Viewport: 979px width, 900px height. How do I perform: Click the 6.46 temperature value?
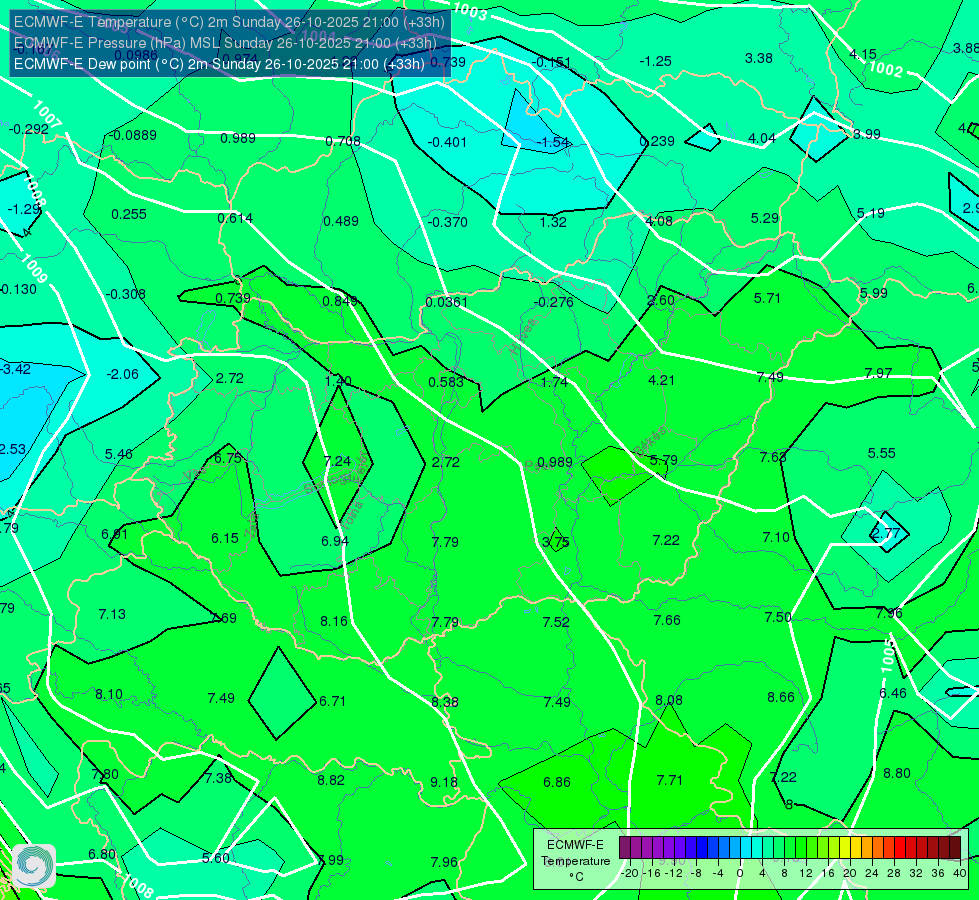click(893, 693)
